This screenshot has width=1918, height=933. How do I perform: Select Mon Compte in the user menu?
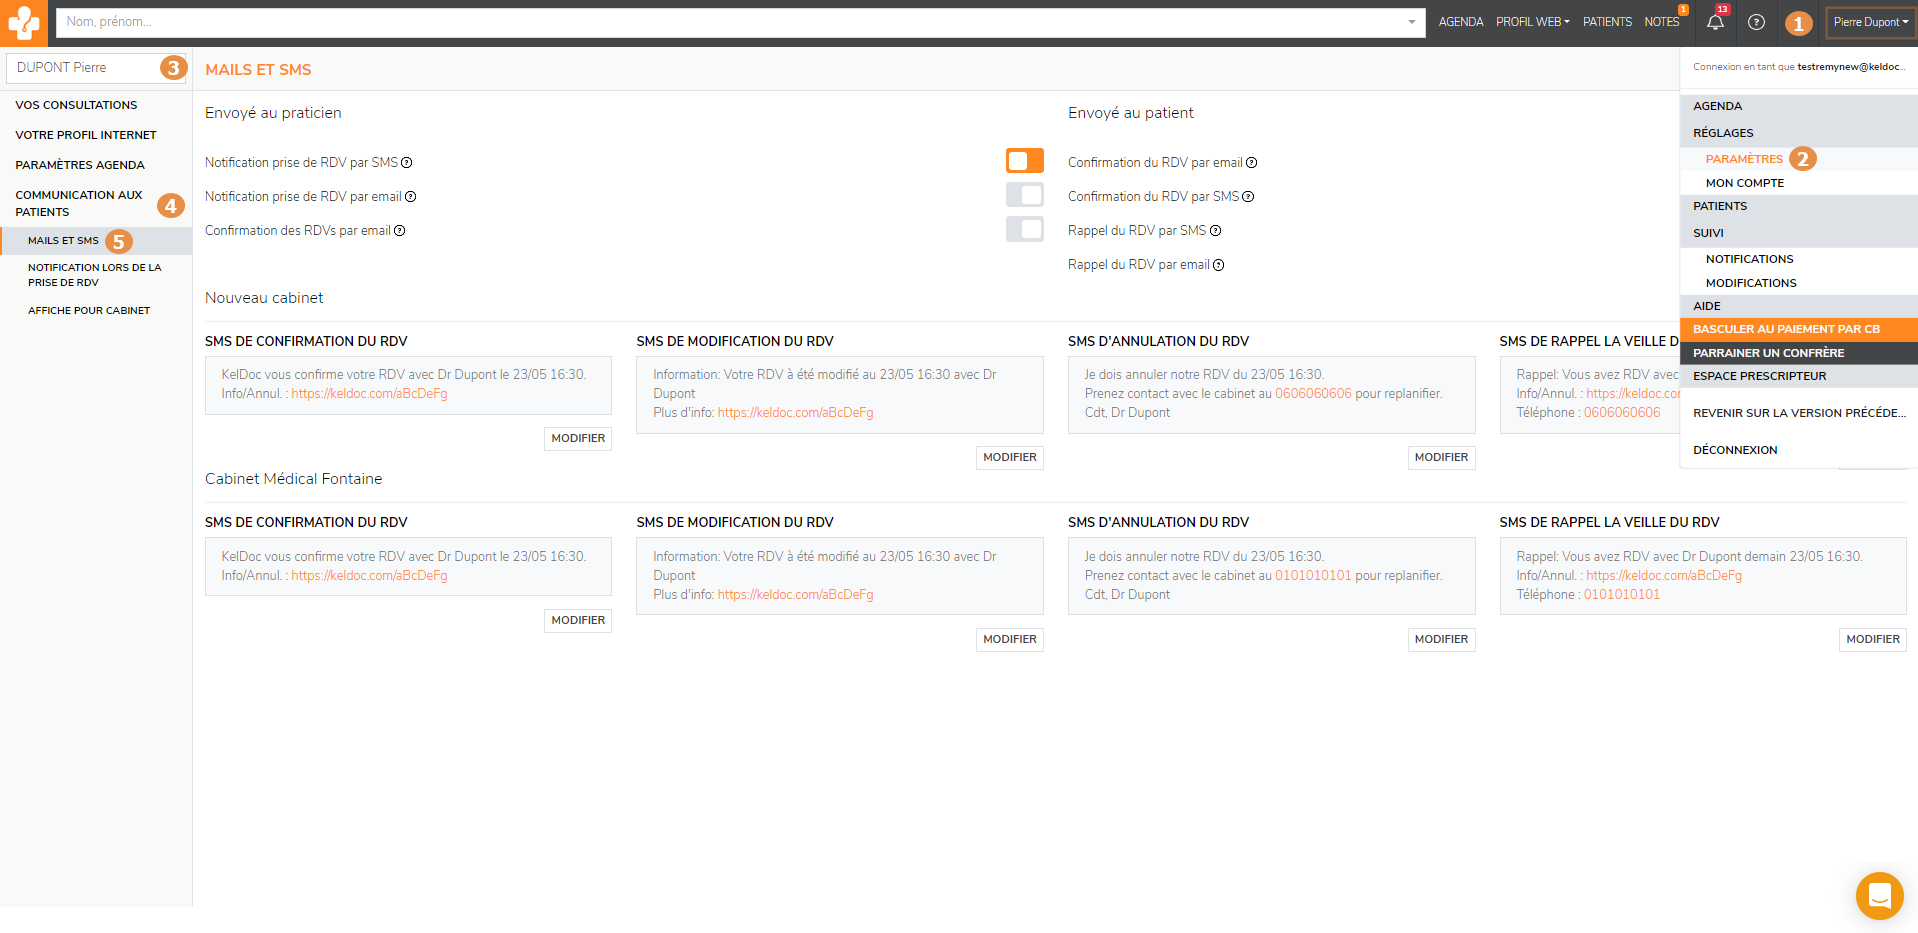coord(1744,183)
